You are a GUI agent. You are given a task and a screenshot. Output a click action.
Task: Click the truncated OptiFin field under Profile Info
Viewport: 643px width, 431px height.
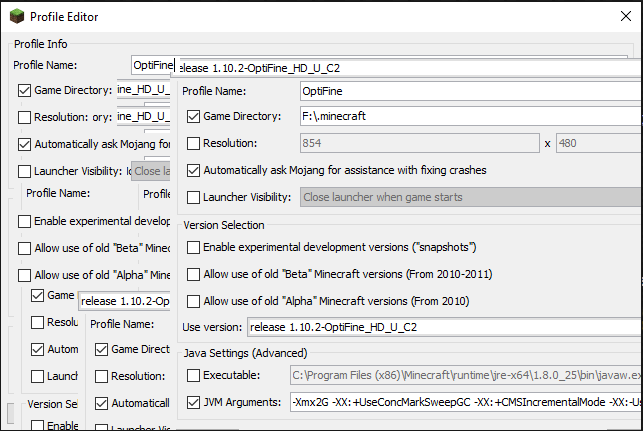pos(153,65)
